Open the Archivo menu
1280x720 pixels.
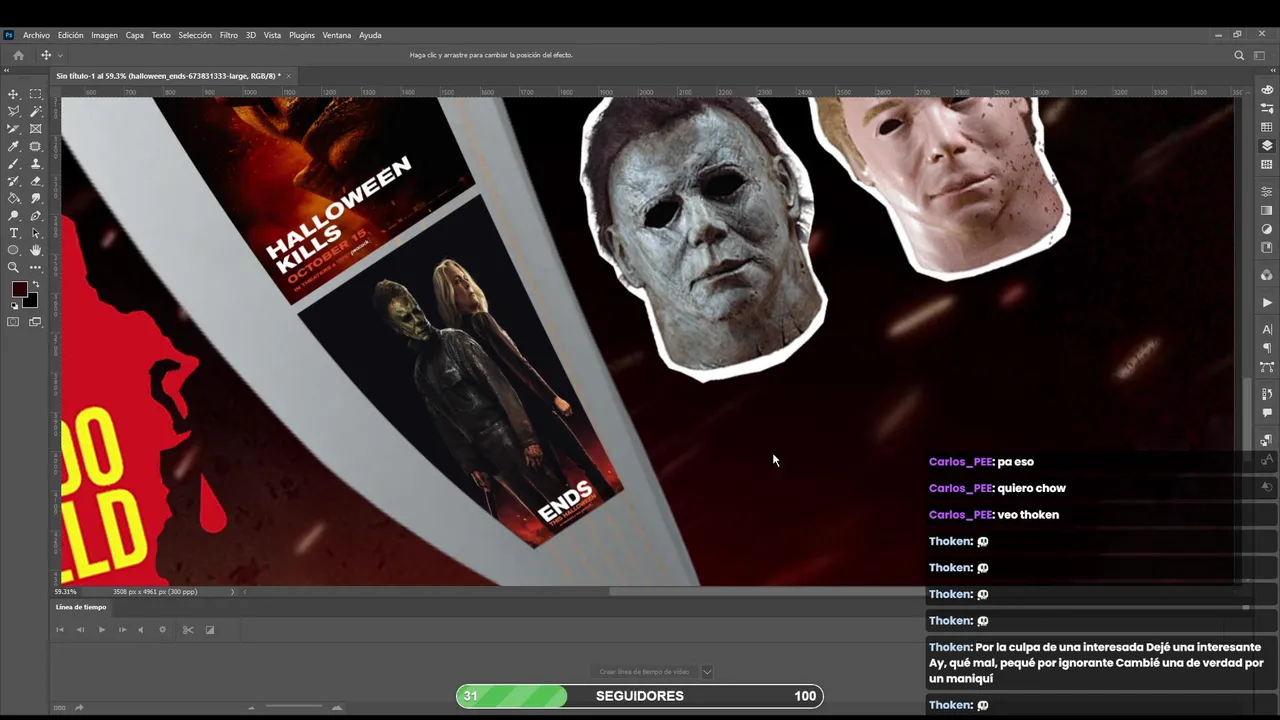pos(36,35)
